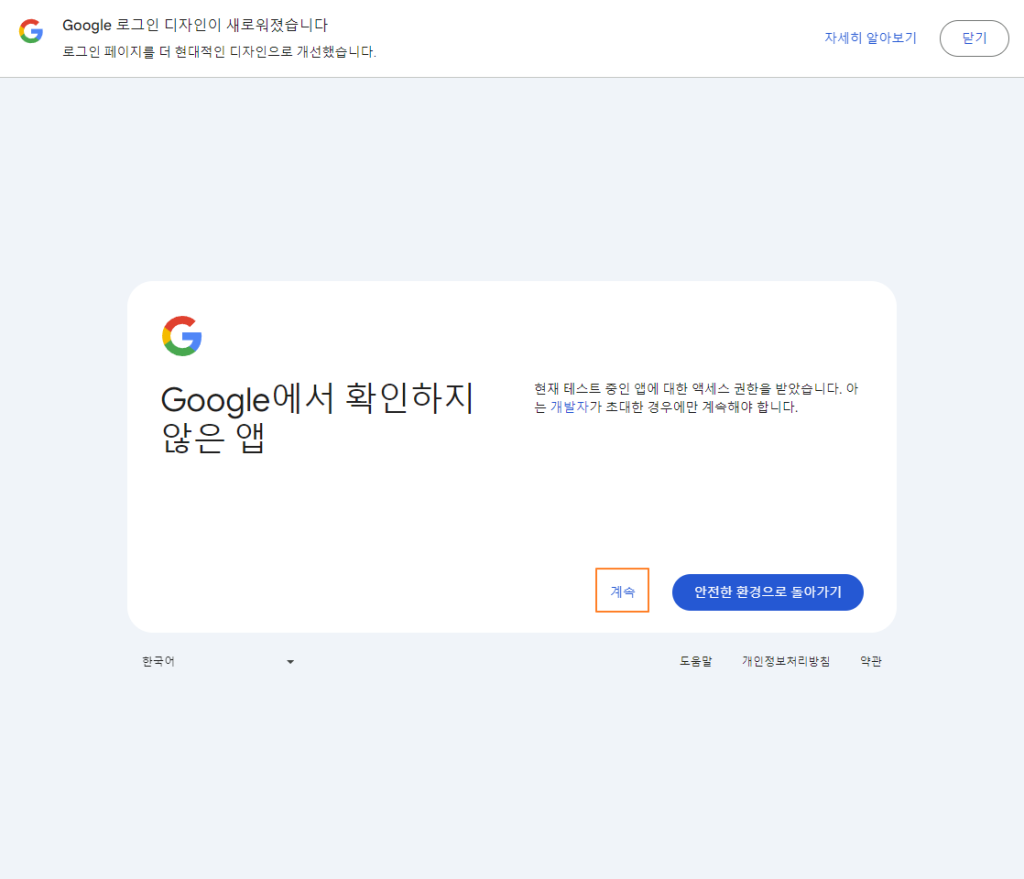Dismiss the banner with the 닫기 button
Screen dimensions: 1024x879
click(x=974, y=38)
